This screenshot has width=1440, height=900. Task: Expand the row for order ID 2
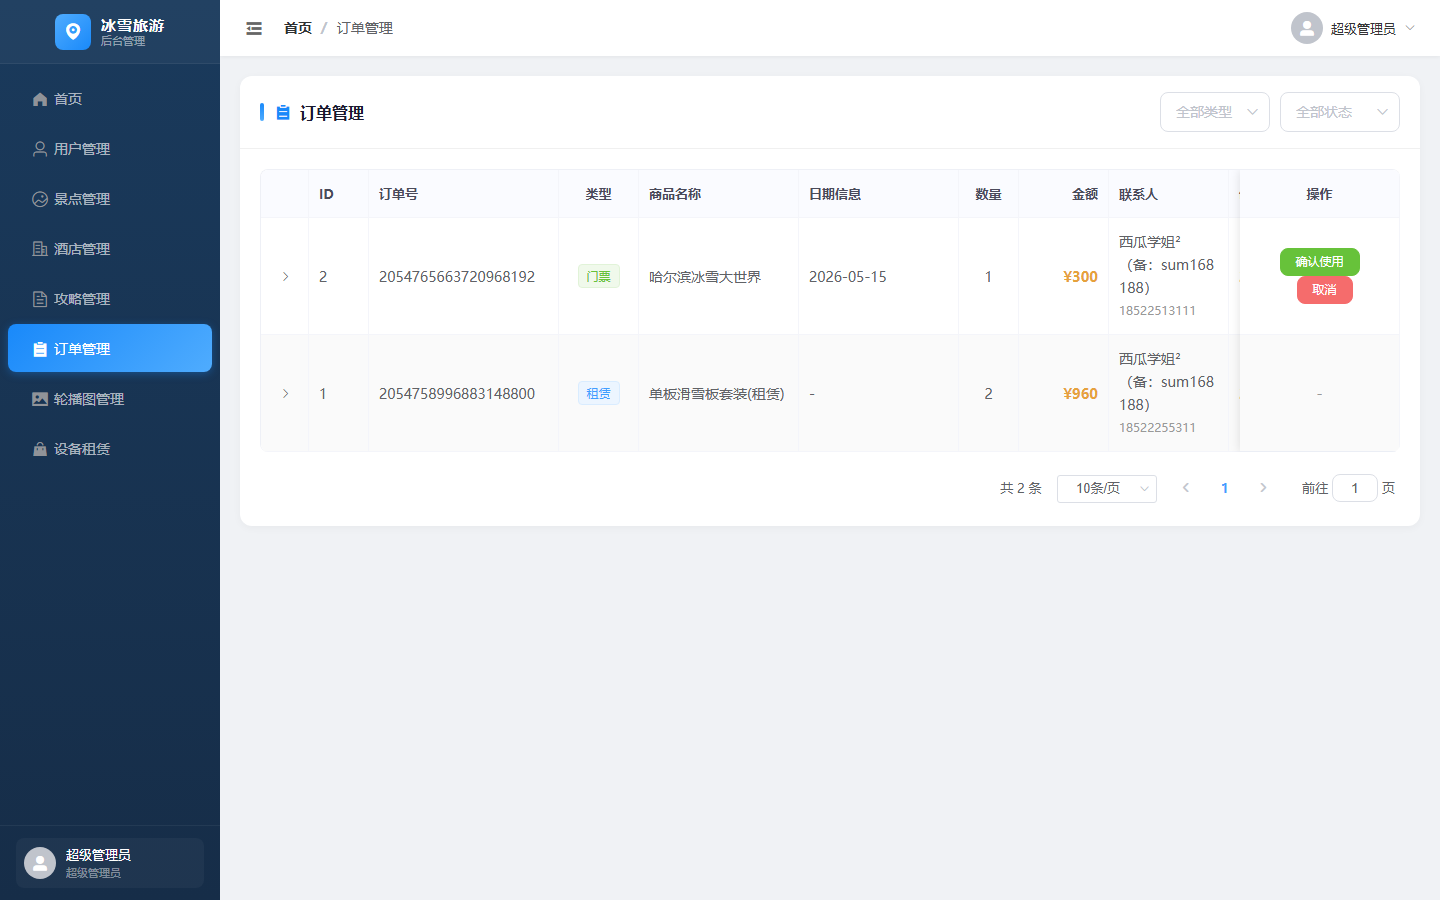coord(285,277)
